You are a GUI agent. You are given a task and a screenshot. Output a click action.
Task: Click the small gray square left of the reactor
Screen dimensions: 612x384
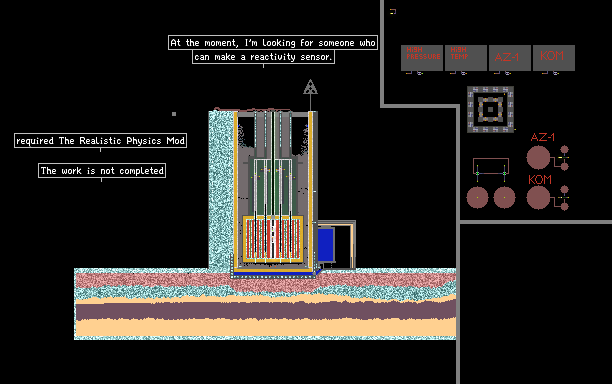(174, 114)
